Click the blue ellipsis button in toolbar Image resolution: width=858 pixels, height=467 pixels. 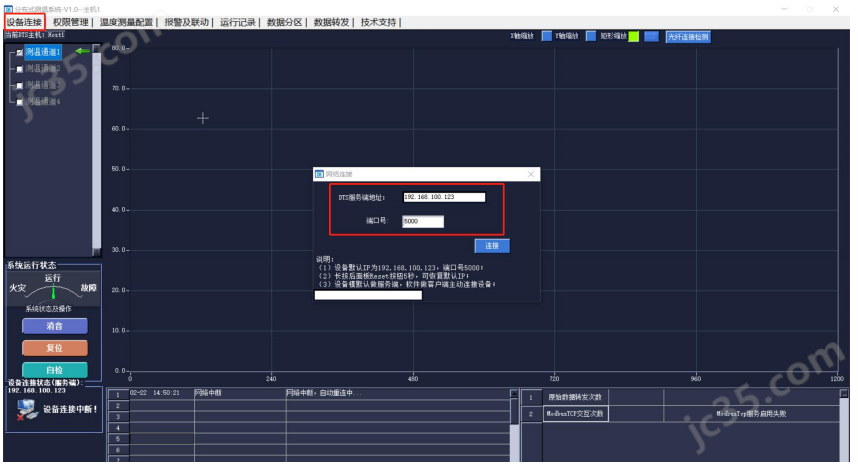click(651, 37)
